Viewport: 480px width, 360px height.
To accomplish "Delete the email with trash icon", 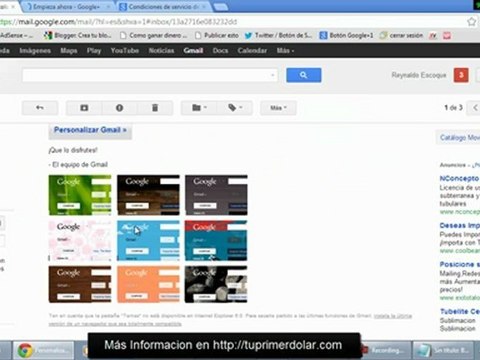I will coord(155,108).
